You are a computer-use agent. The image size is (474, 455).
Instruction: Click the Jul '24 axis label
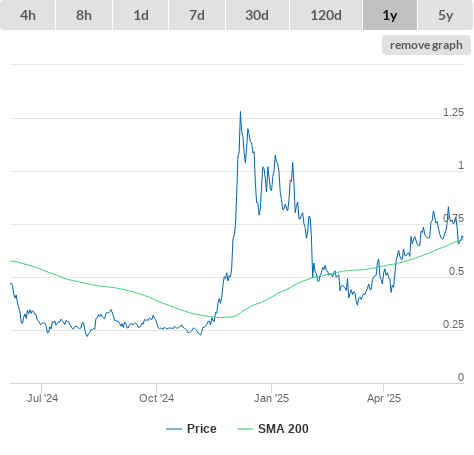click(42, 398)
